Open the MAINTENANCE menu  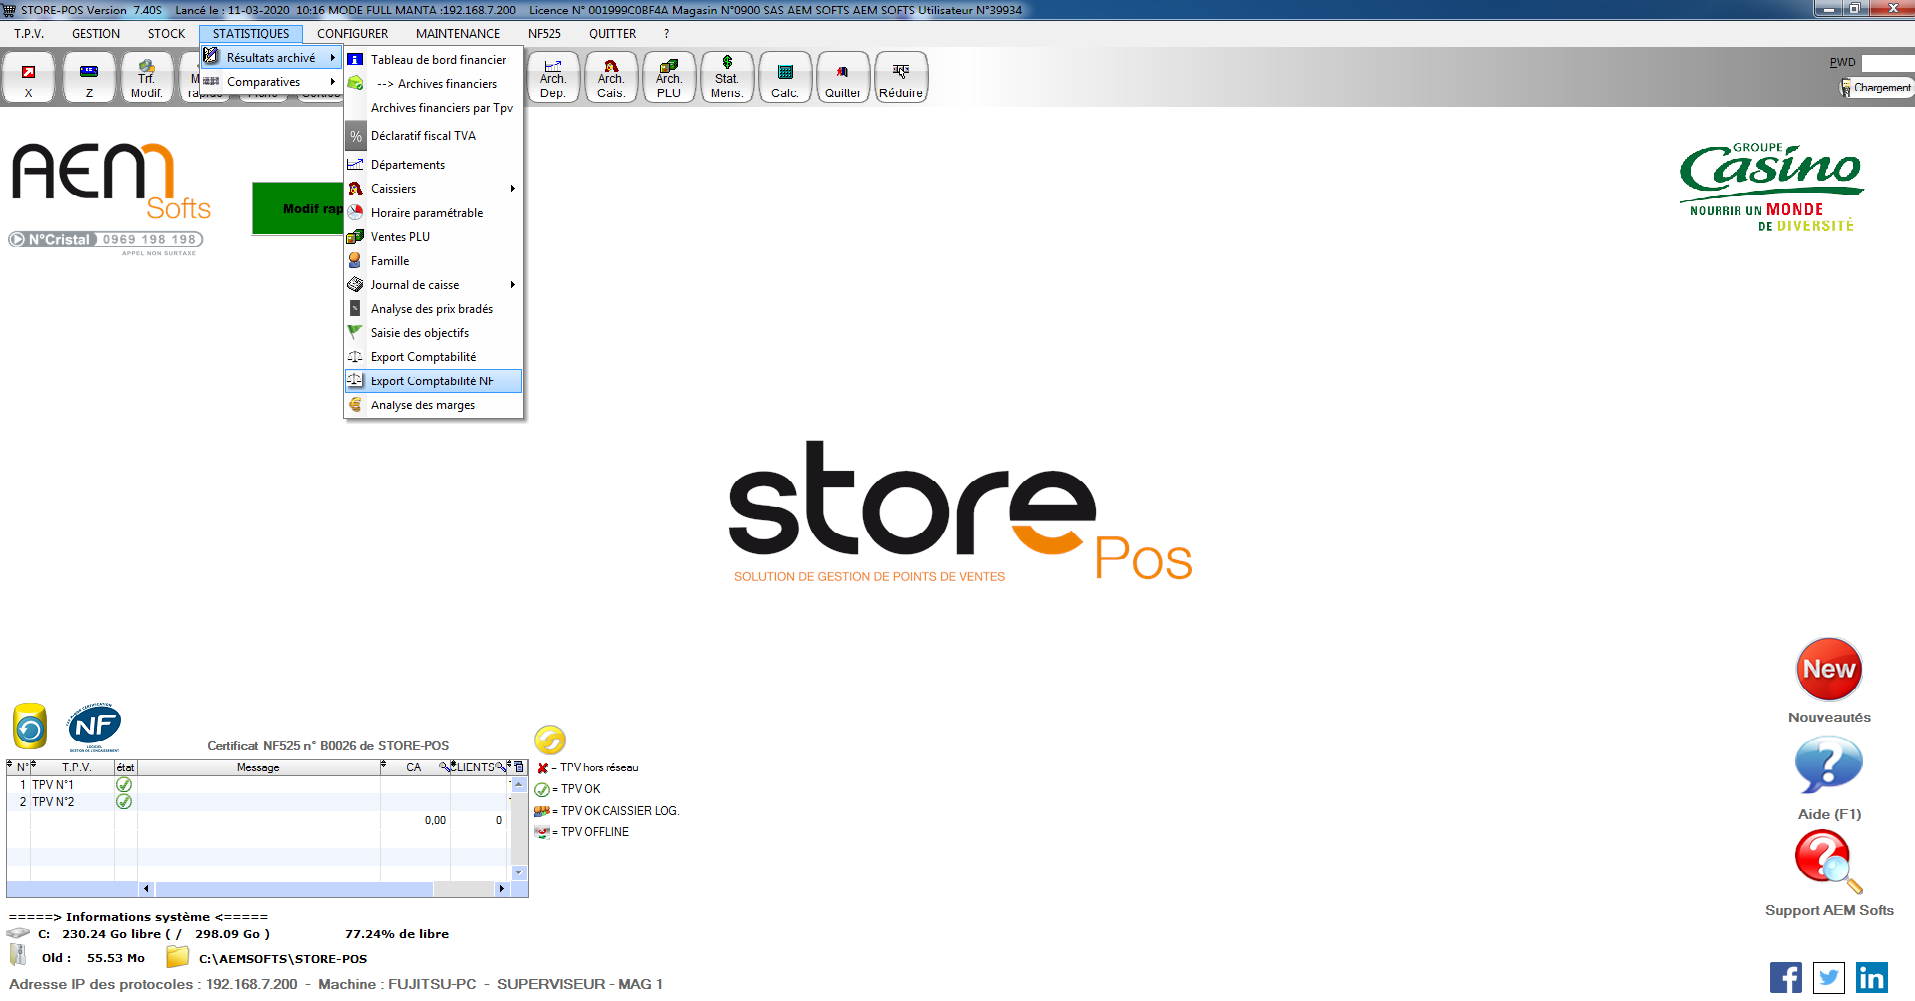pos(457,34)
